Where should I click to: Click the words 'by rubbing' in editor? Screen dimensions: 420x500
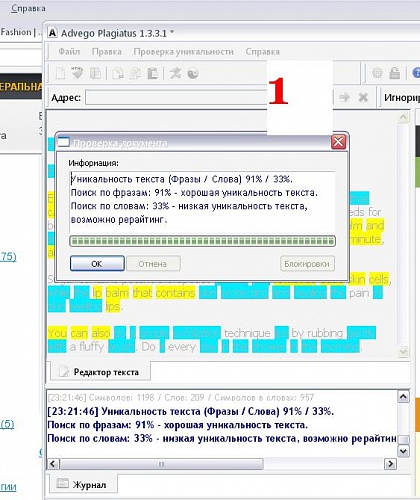(317, 333)
